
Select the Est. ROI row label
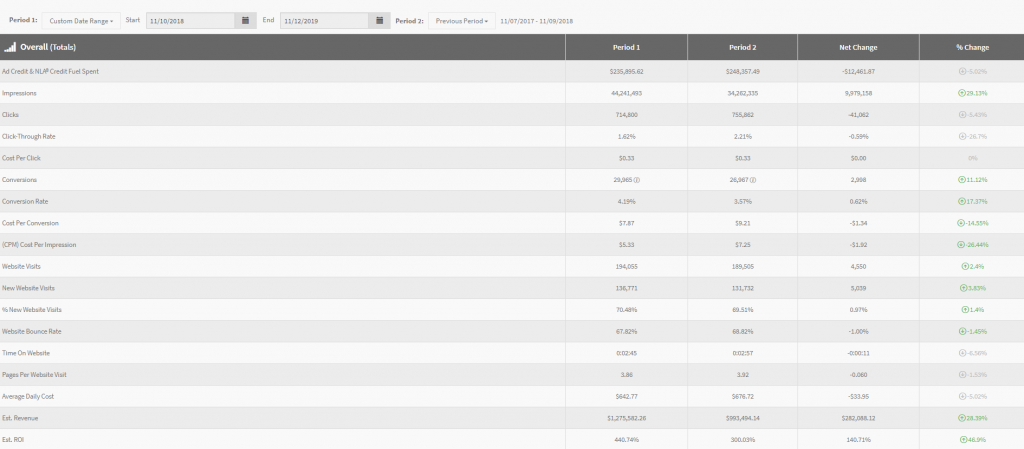tap(13, 440)
